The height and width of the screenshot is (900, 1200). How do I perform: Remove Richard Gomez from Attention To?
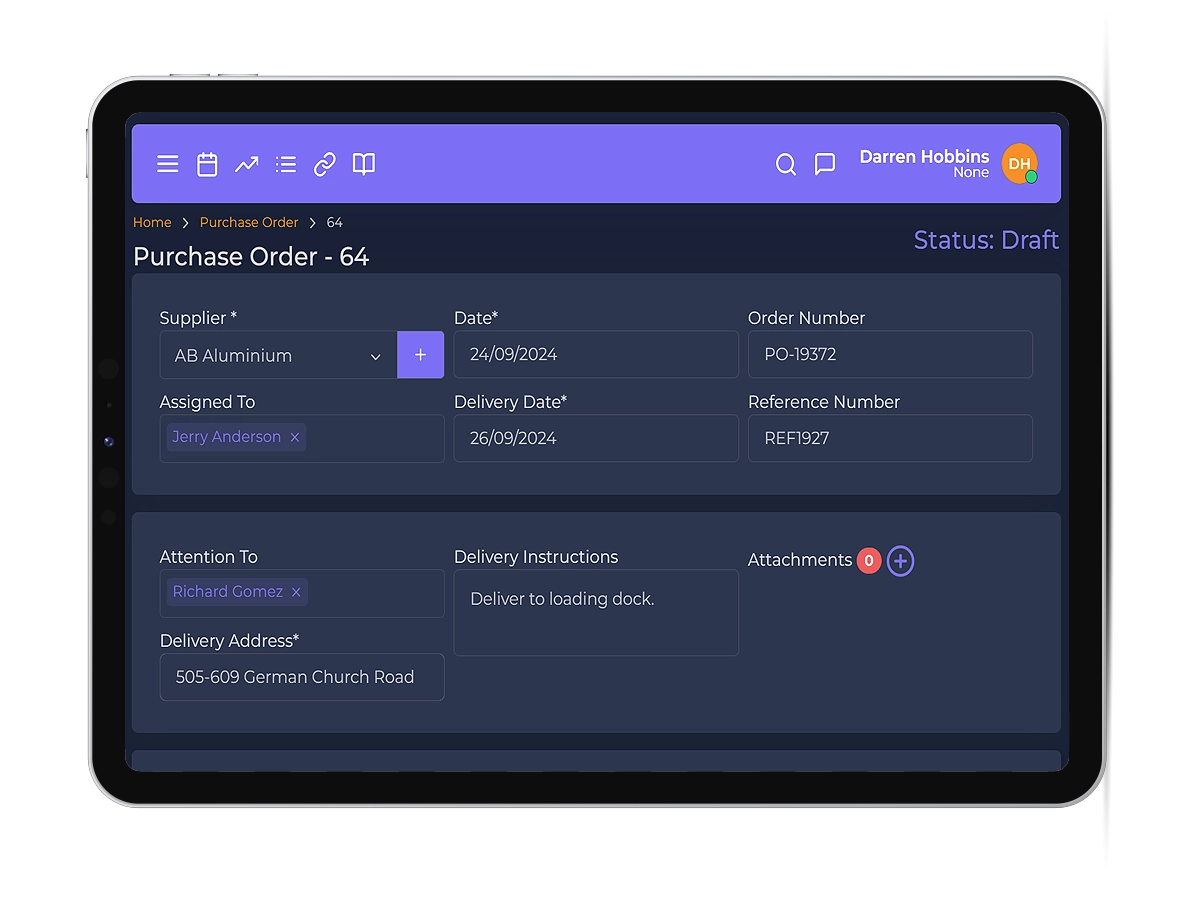coord(296,592)
